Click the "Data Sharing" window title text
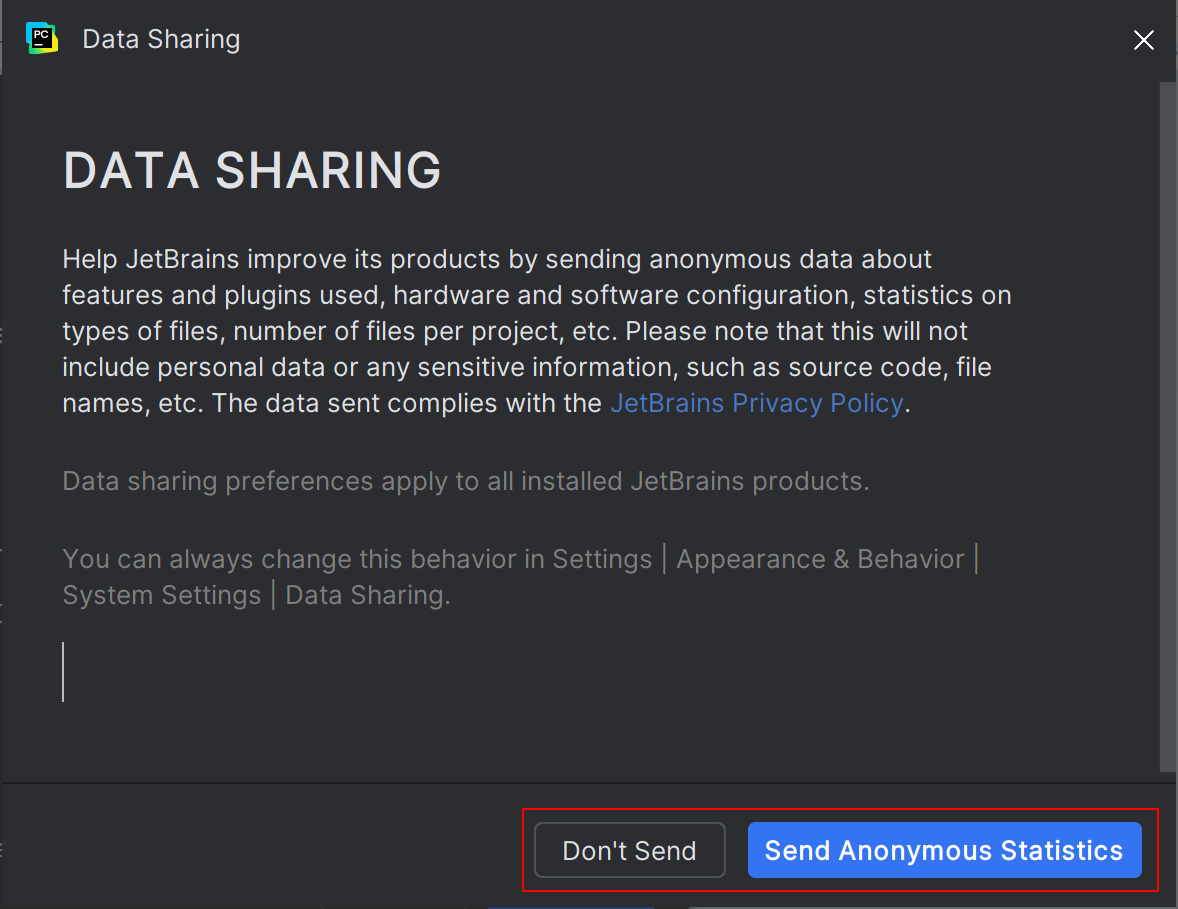This screenshot has height=909, width=1178. coord(161,39)
